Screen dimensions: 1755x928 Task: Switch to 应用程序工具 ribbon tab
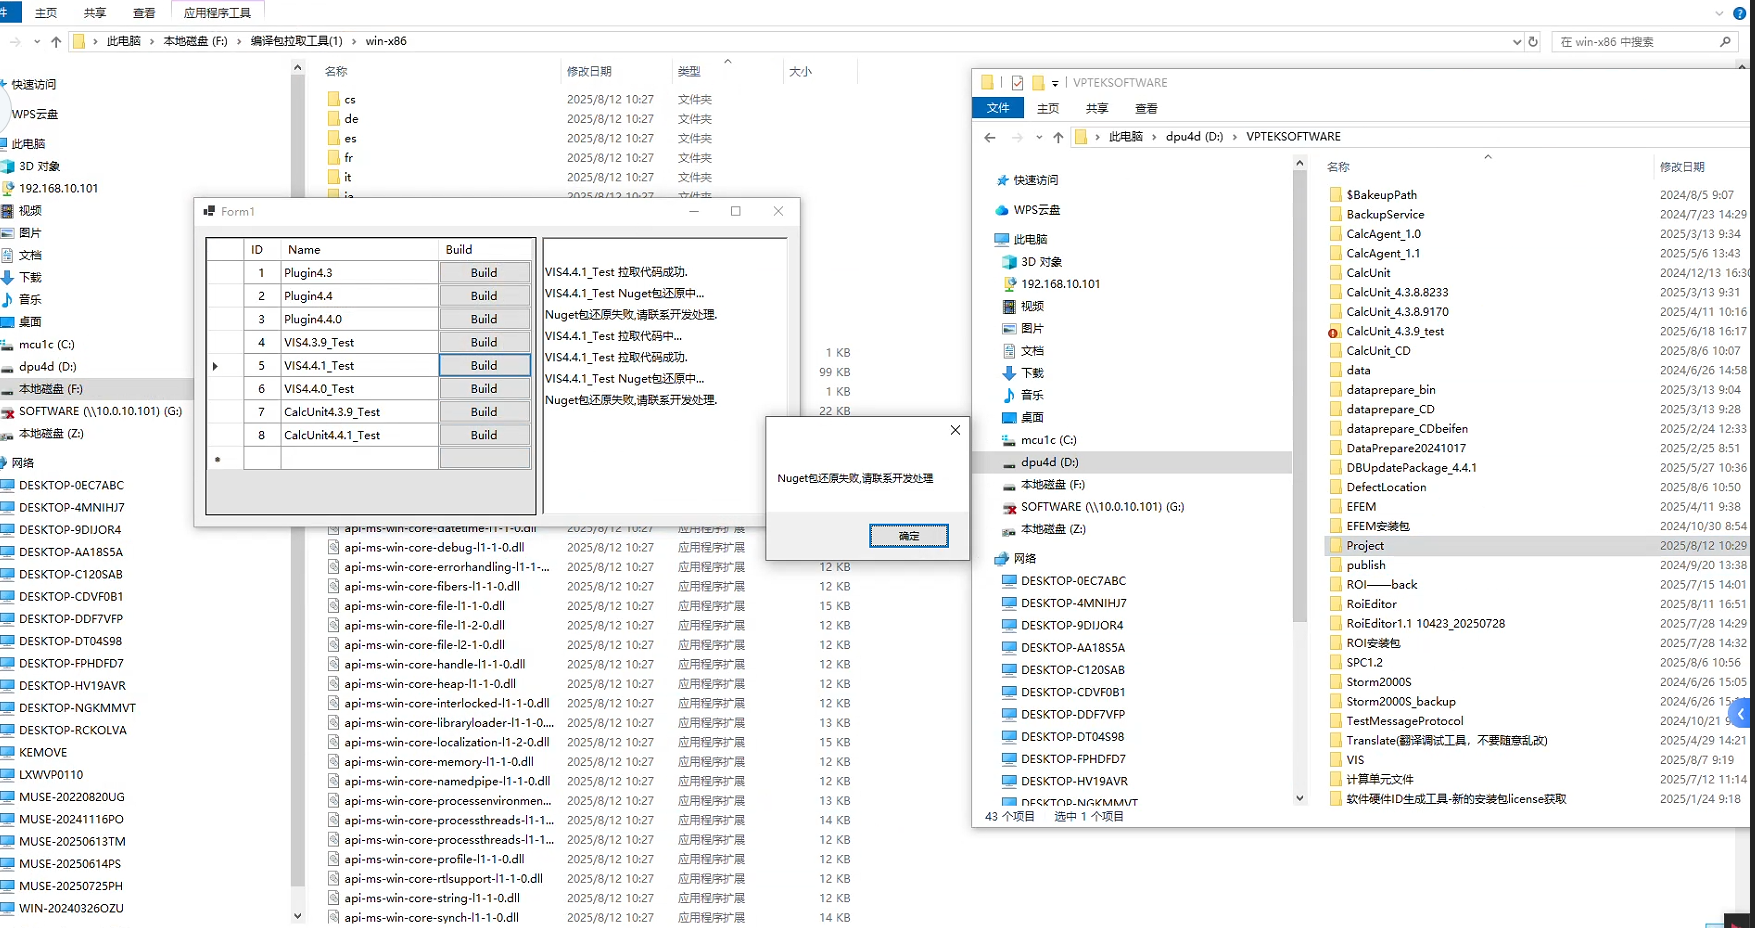pos(217,13)
